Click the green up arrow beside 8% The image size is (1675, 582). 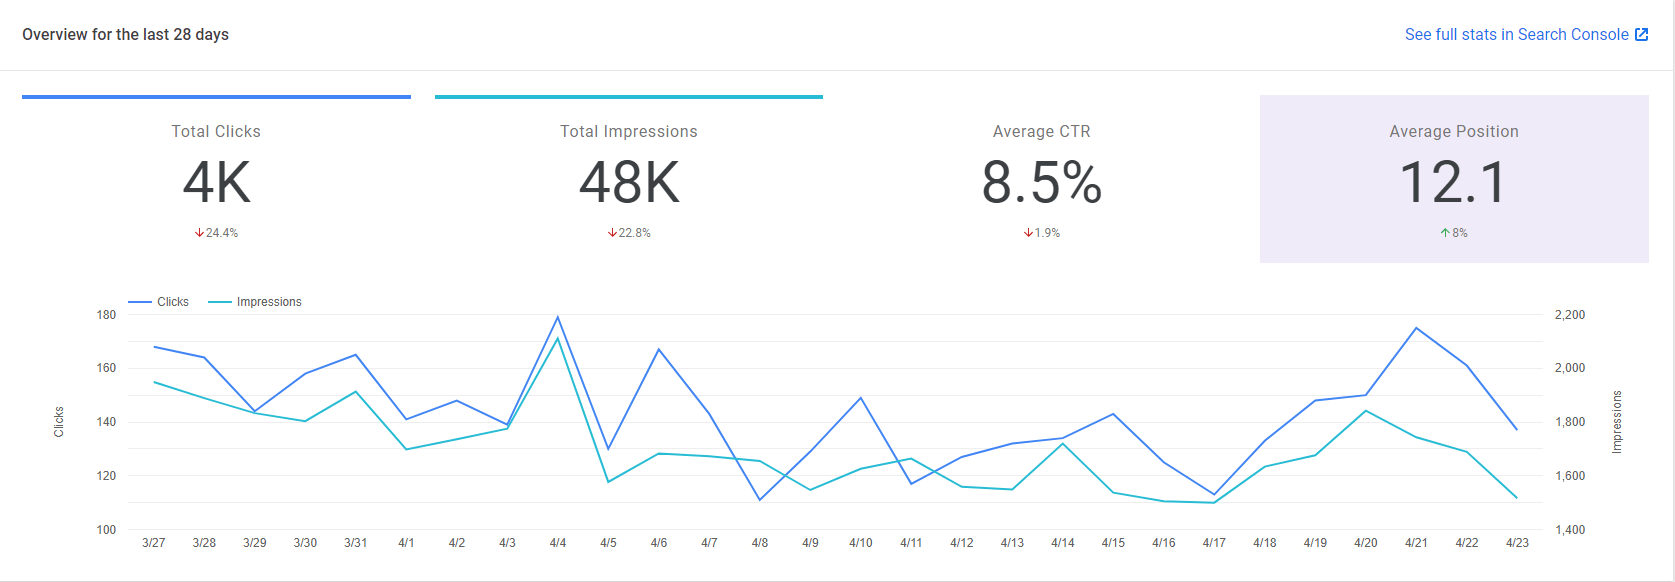pyautogui.click(x=1445, y=233)
